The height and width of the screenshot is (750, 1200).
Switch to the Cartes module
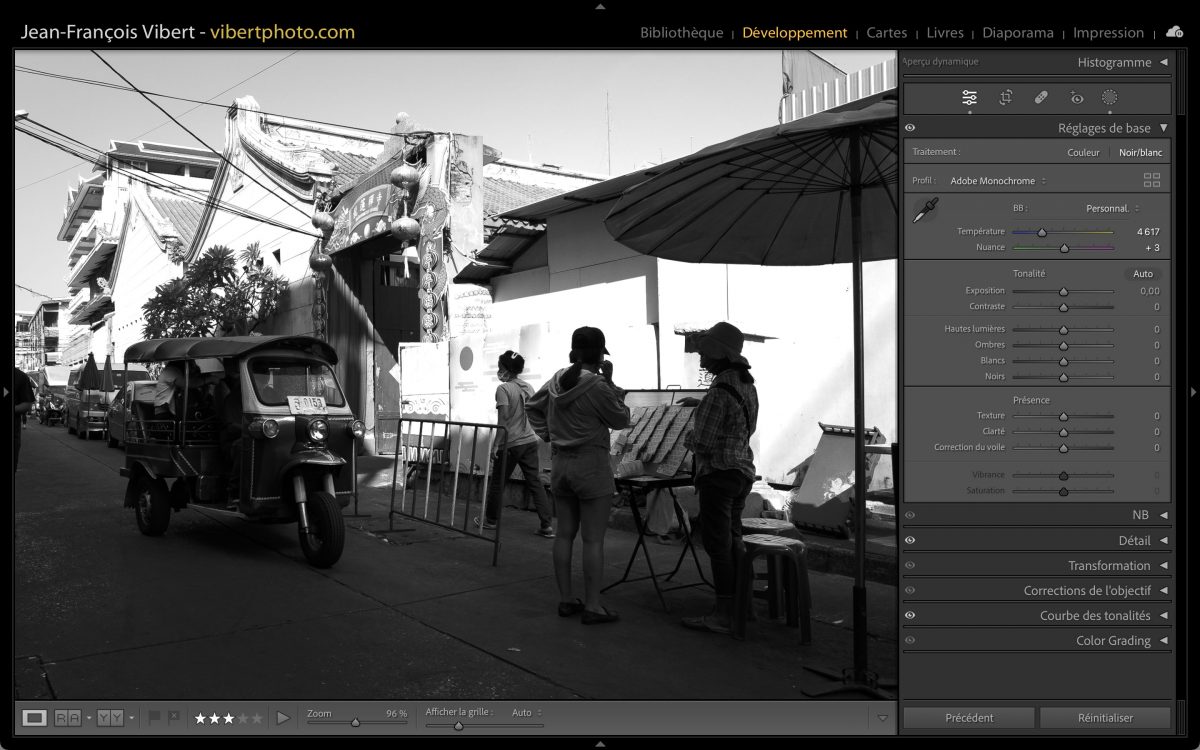point(886,32)
